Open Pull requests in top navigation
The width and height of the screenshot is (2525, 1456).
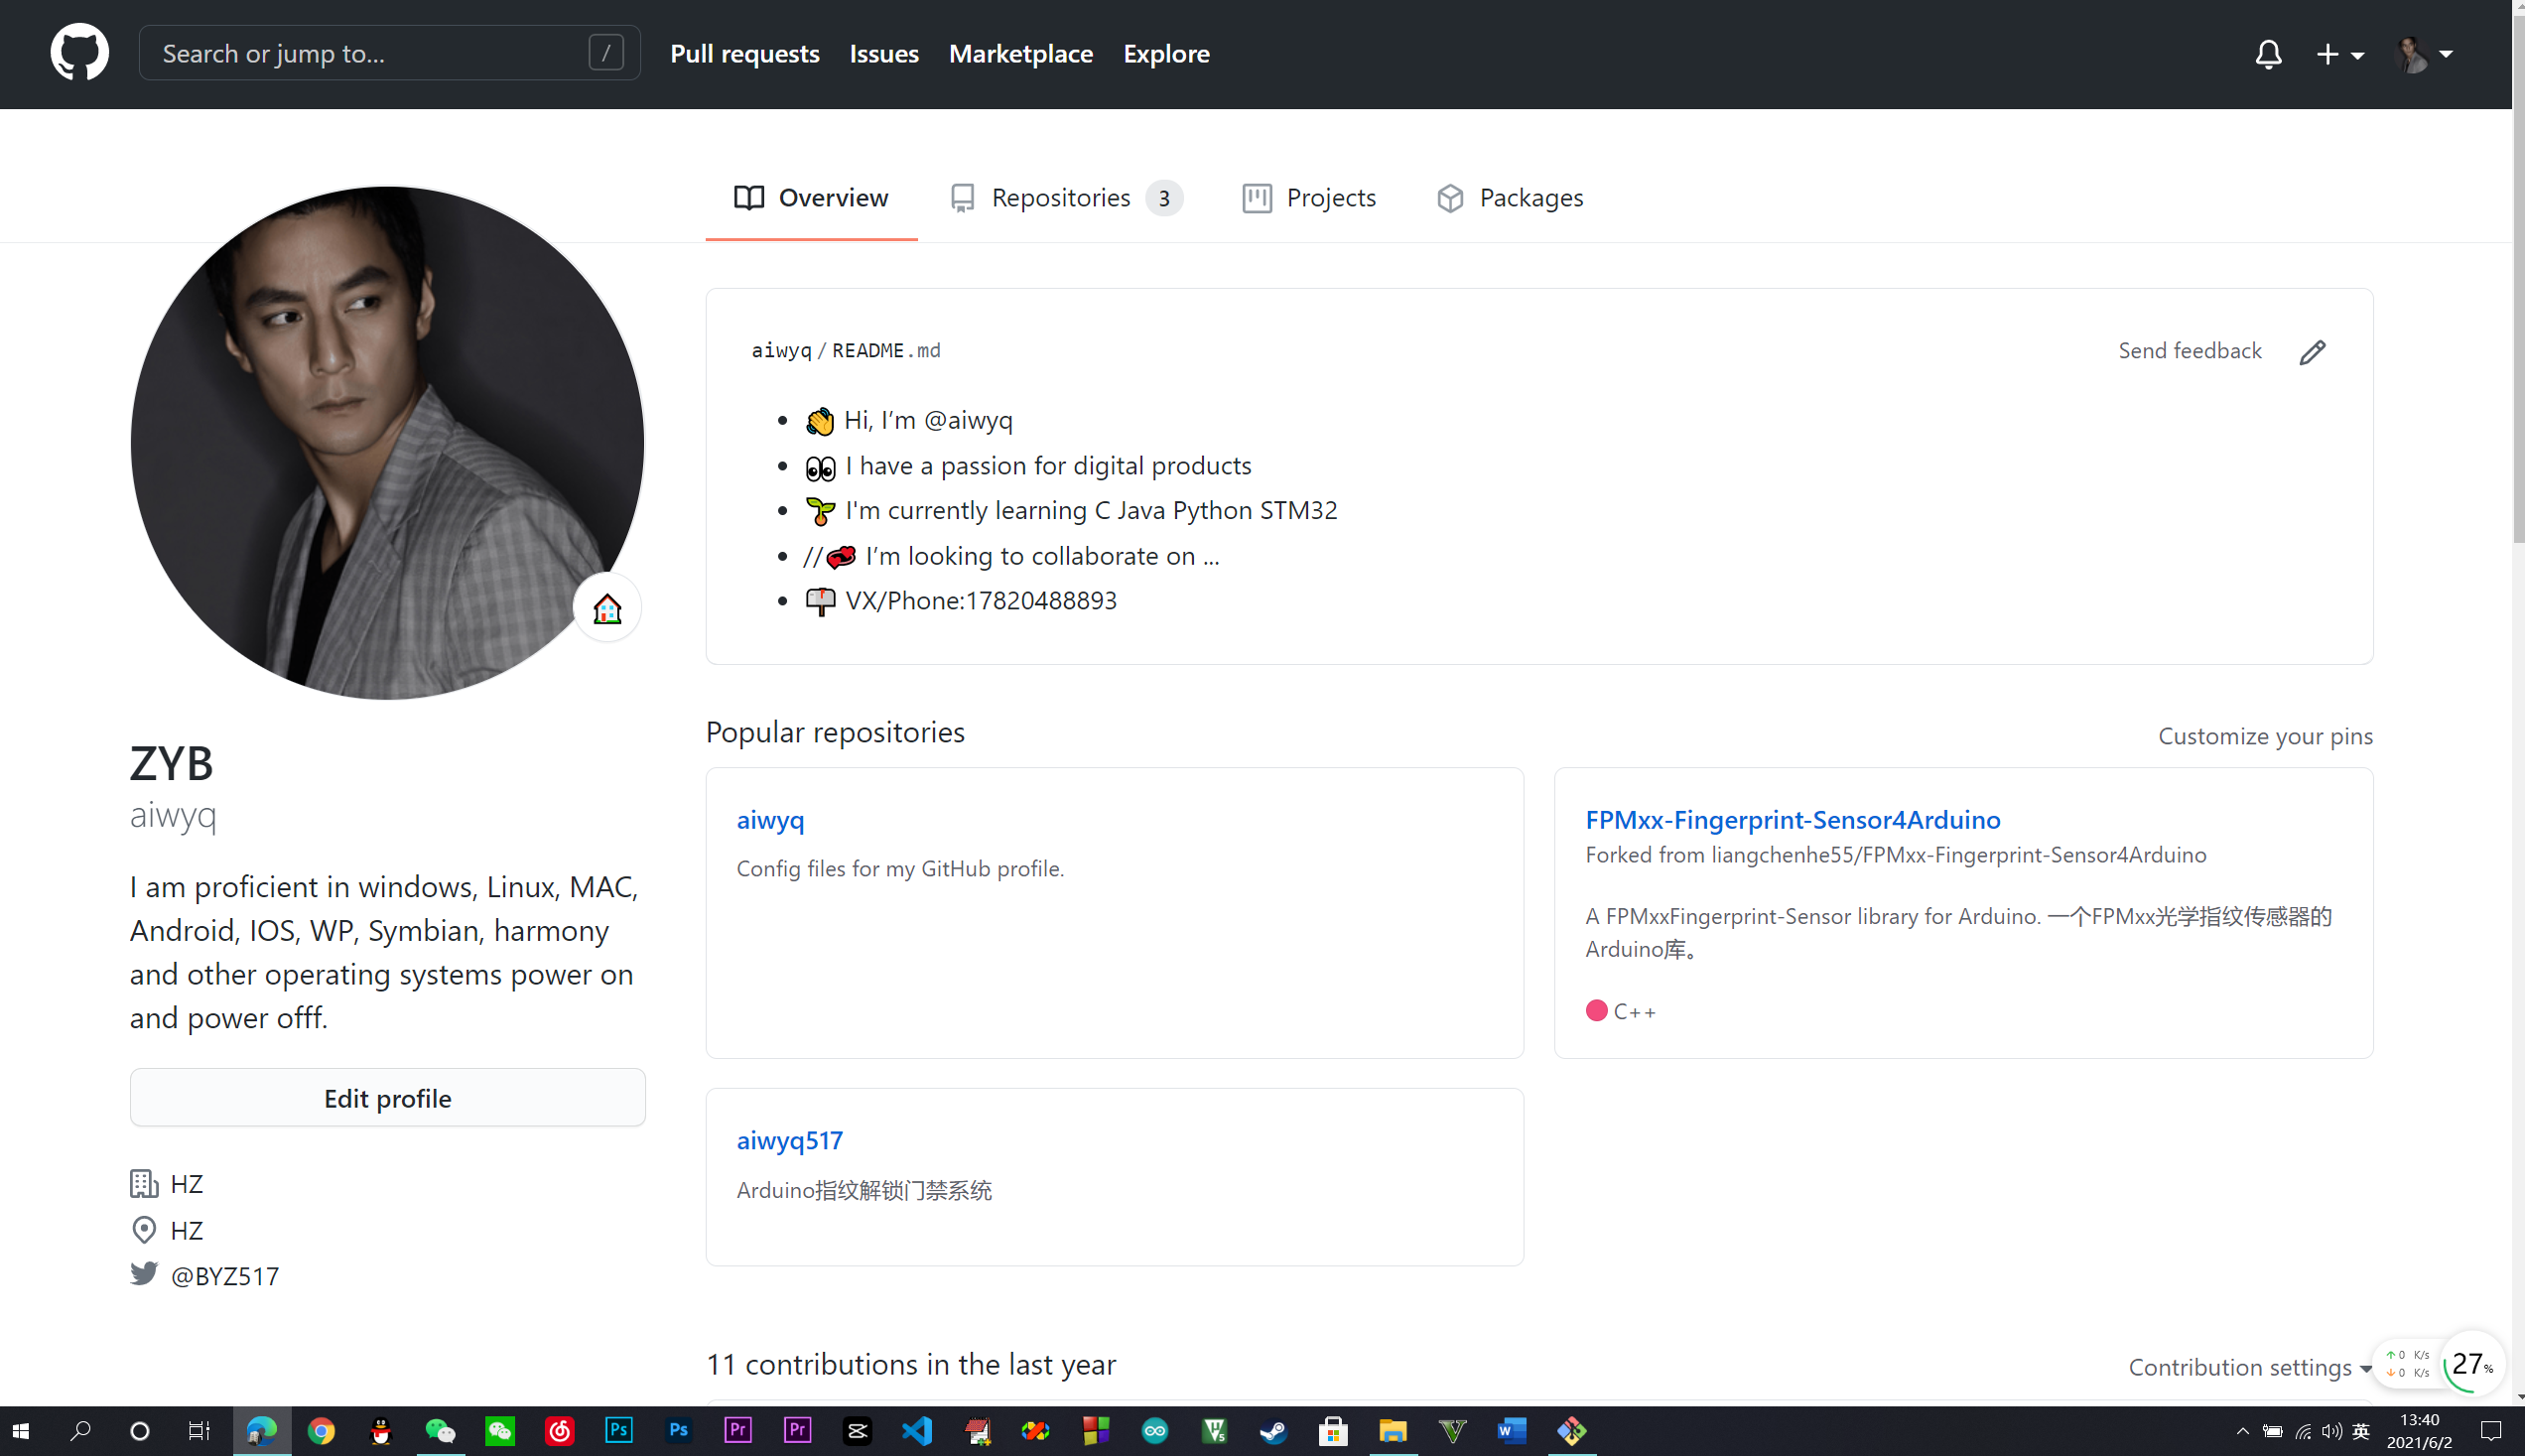pos(744,53)
